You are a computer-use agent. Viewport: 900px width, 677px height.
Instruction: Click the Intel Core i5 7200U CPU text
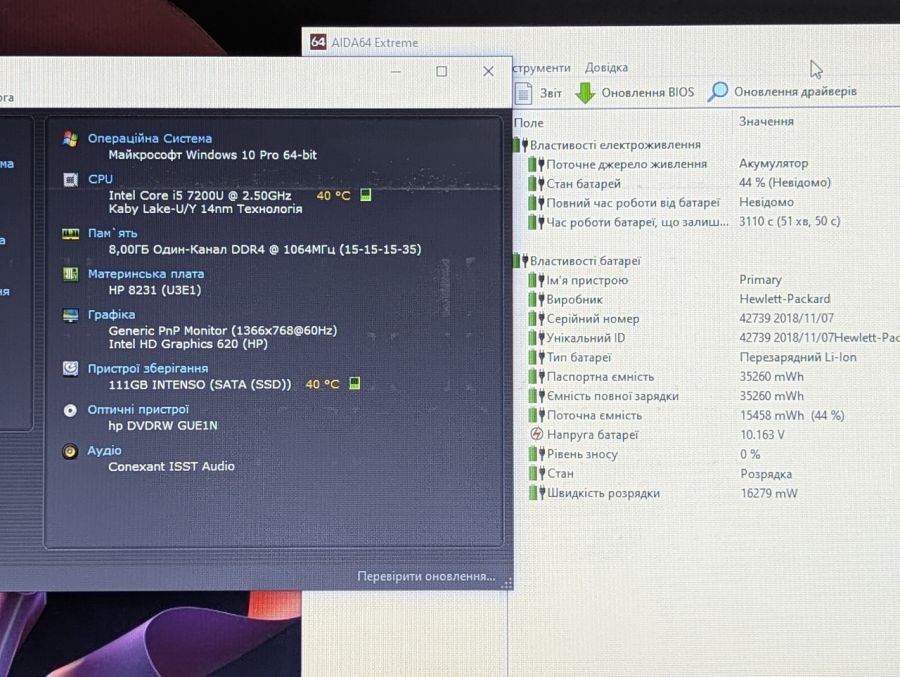(200, 196)
